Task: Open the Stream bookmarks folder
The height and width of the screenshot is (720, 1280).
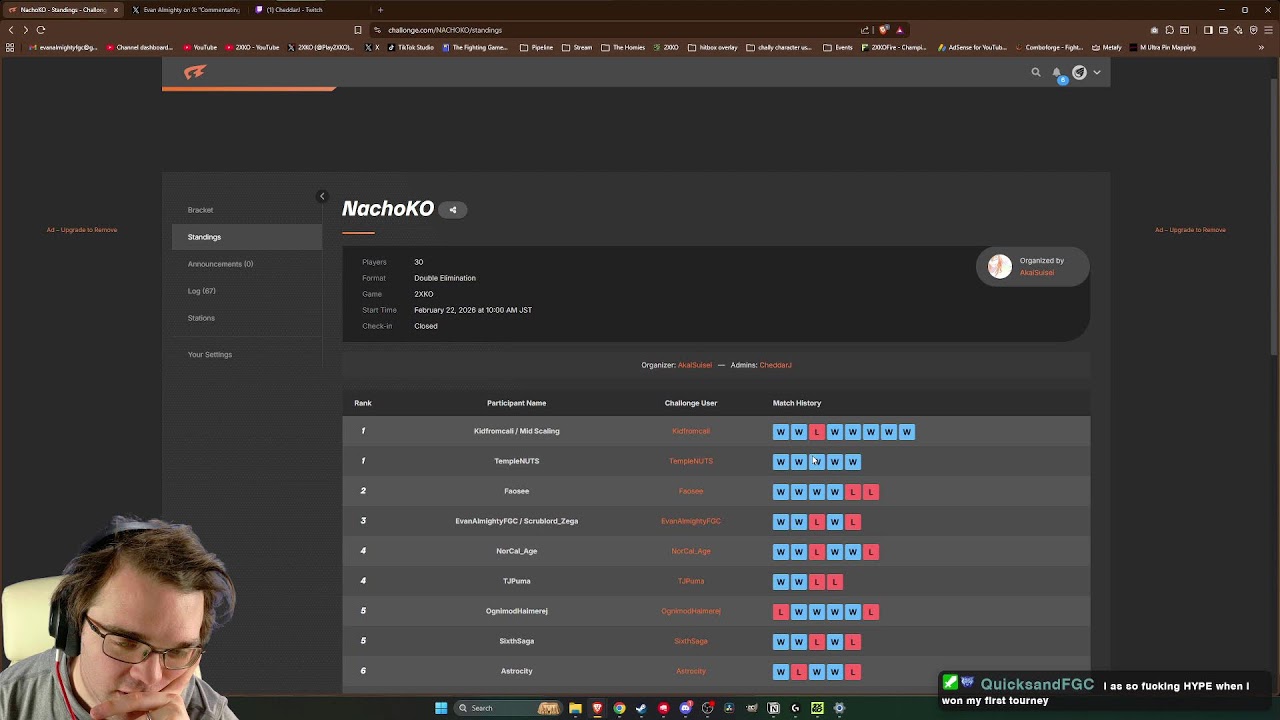Action: [x=577, y=47]
